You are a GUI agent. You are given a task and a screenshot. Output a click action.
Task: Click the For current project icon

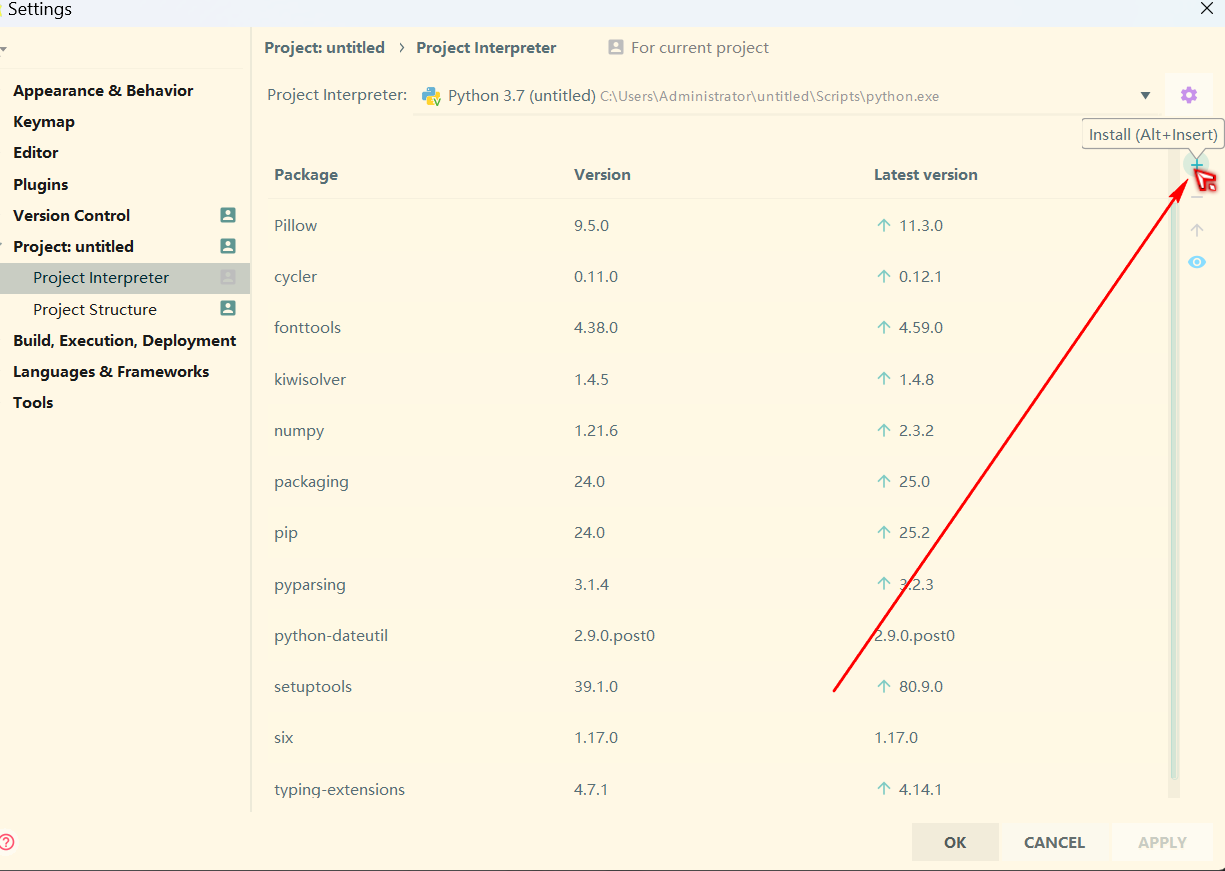pyautogui.click(x=616, y=47)
